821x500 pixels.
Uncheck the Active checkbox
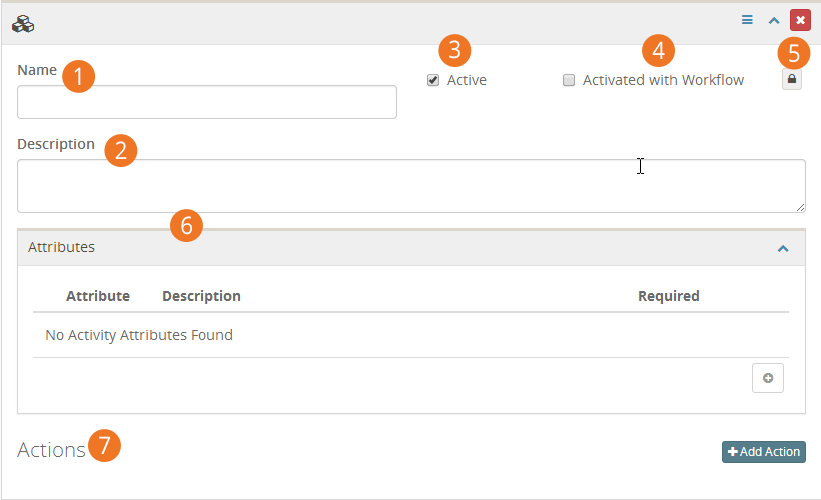[433, 80]
